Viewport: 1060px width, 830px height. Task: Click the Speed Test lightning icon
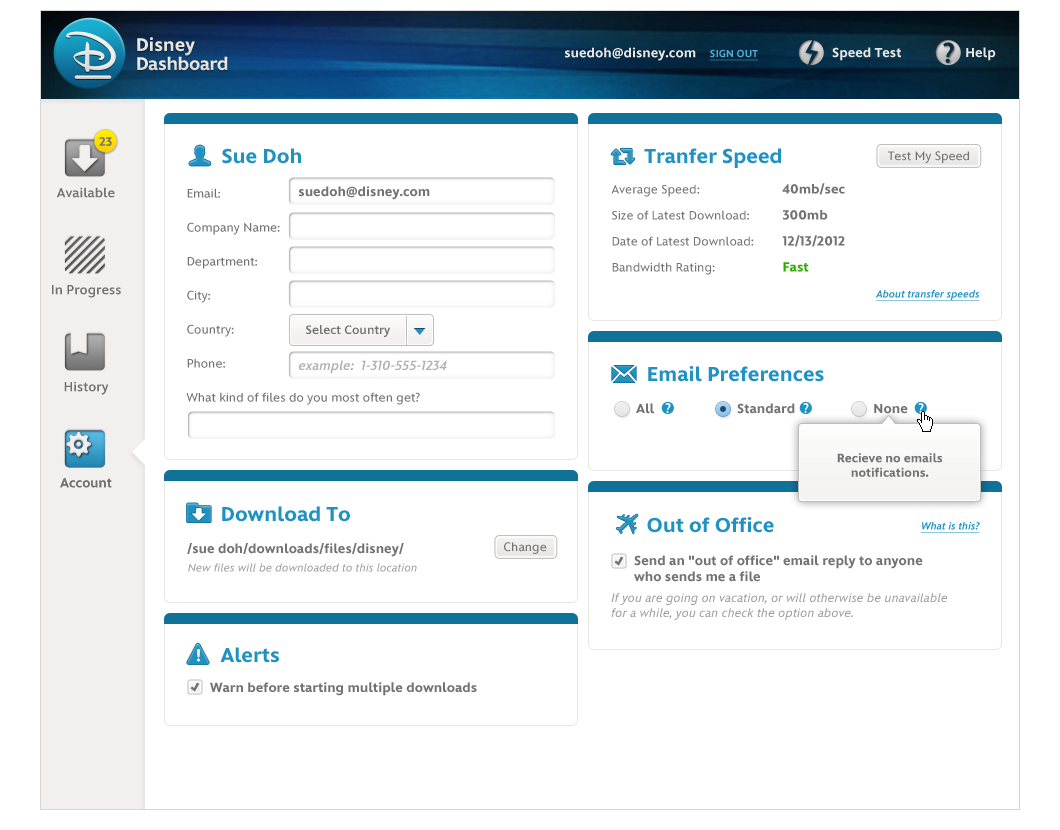click(811, 52)
